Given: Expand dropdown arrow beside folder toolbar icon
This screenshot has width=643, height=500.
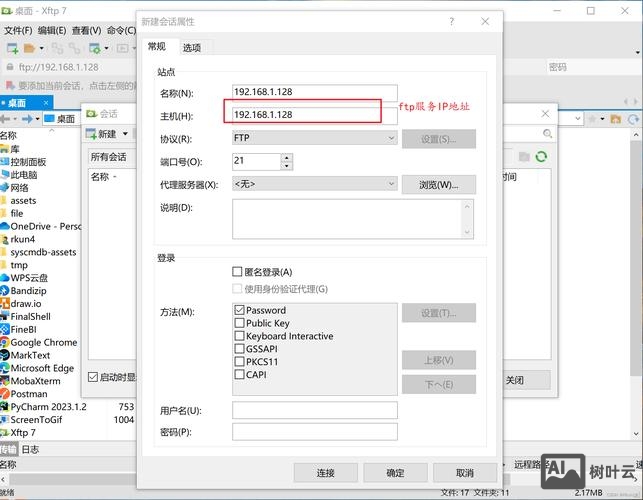Looking at the screenshot, I should pyautogui.click(x=41, y=48).
